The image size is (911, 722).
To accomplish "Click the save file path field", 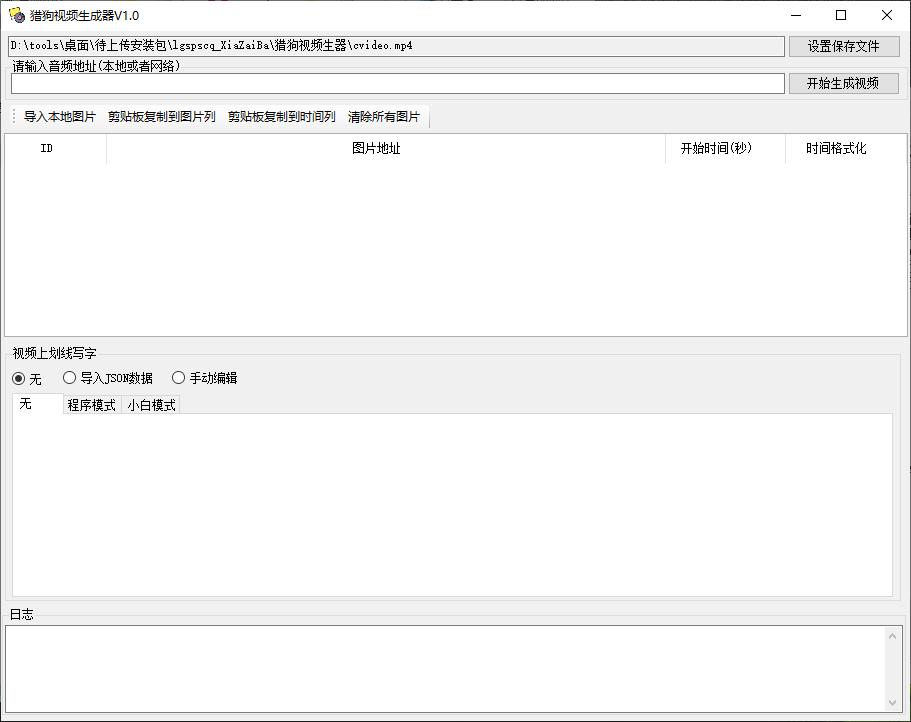I will [396, 46].
